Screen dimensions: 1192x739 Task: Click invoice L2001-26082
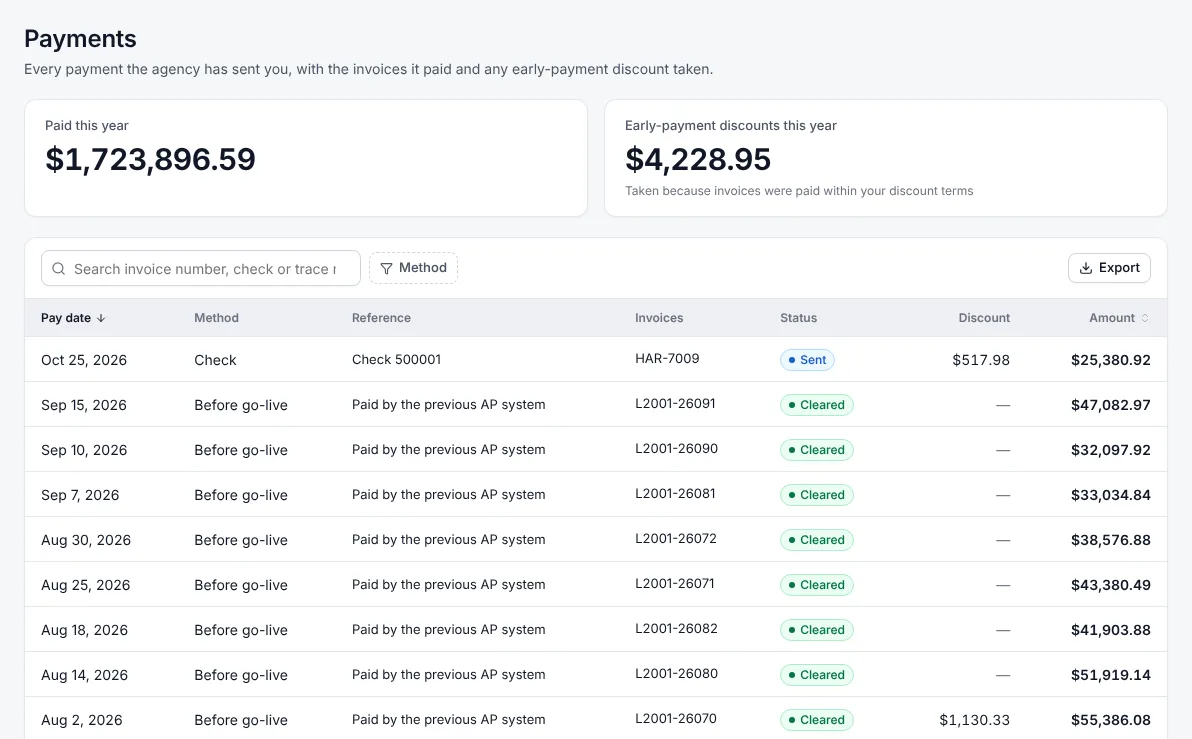click(676, 627)
